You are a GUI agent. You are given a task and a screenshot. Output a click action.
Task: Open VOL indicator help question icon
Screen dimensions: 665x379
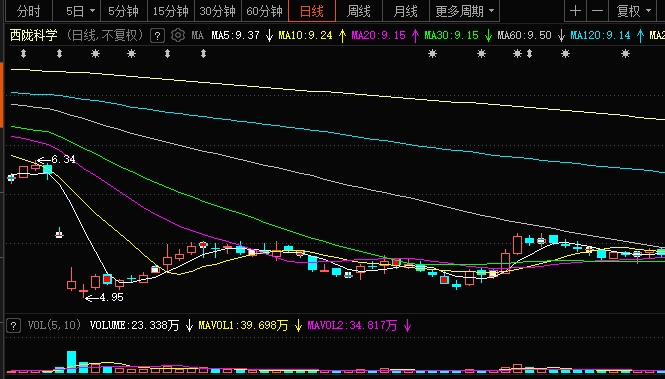tap(14, 326)
